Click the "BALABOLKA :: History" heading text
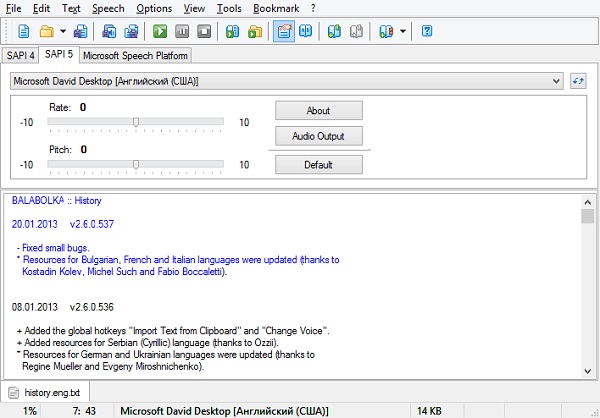This screenshot has width=600, height=418. coord(57,201)
